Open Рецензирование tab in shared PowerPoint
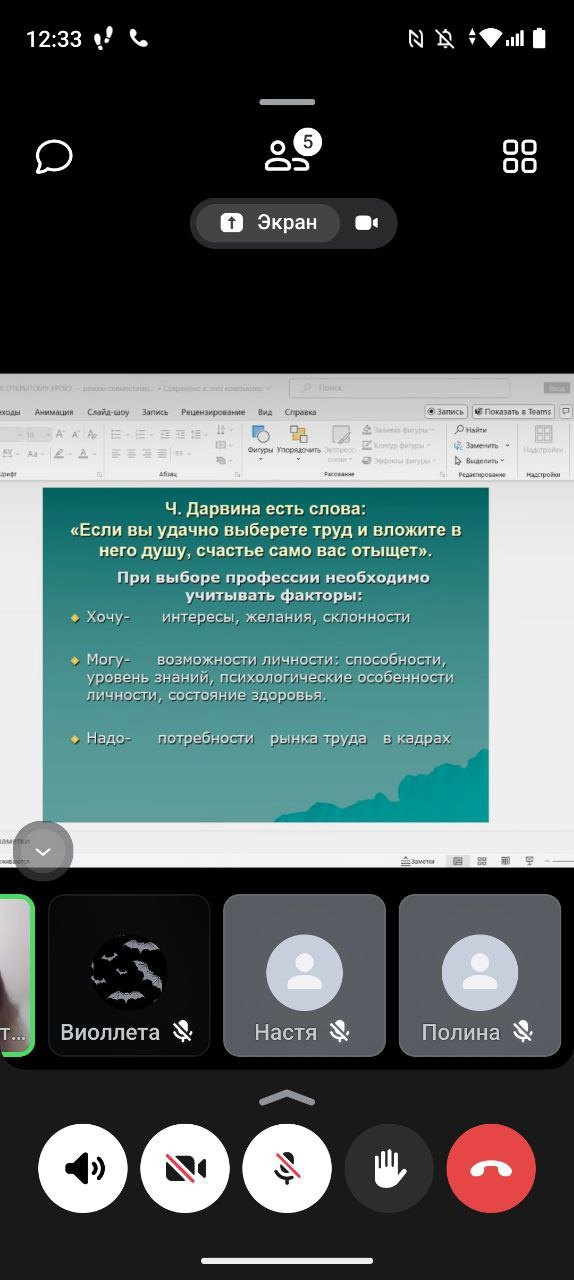Image resolution: width=574 pixels, height=1280 pixels. coord(213,411)
